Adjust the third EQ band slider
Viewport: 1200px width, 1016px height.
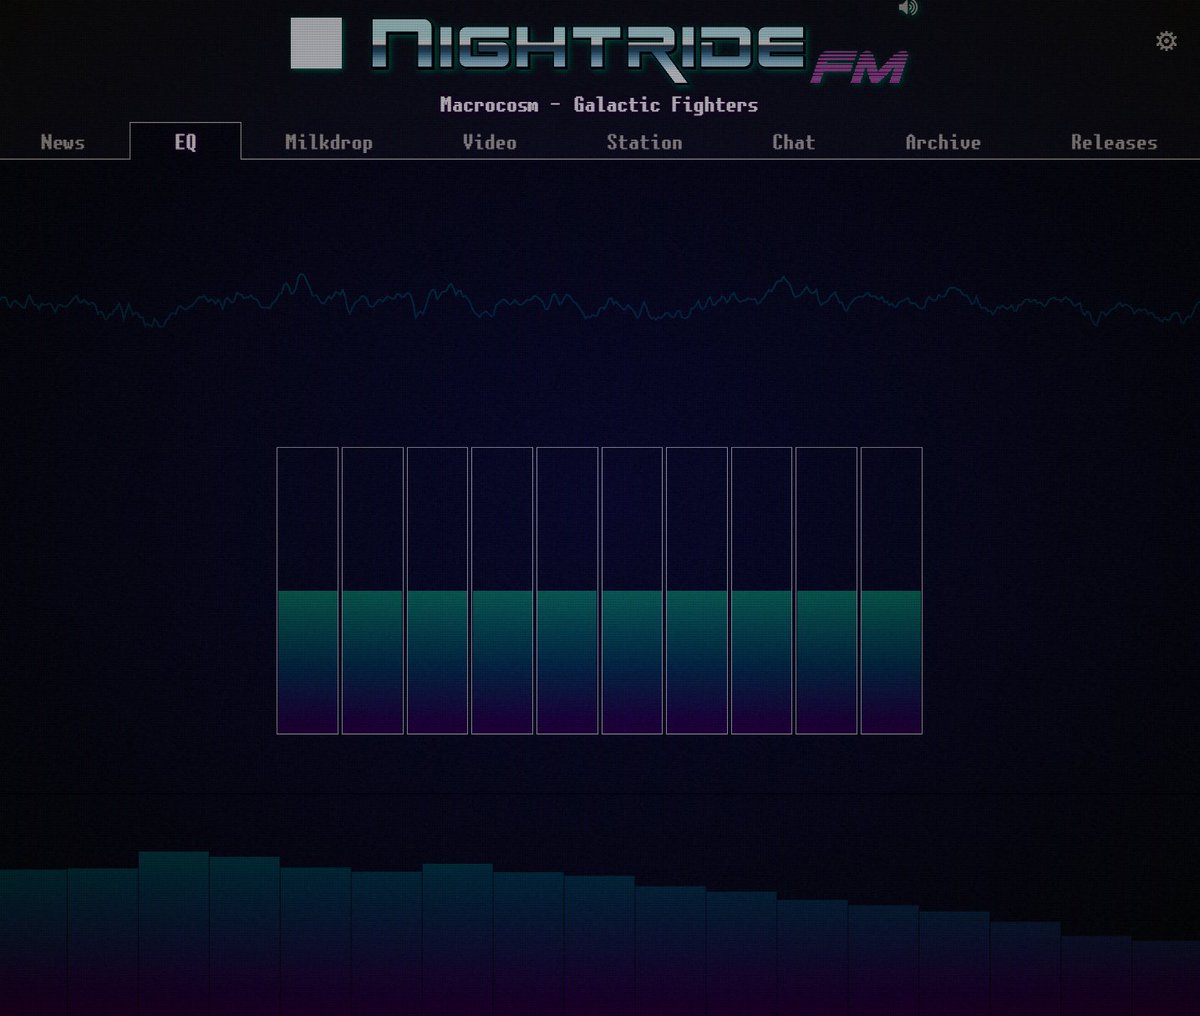[x=438, y=591]
